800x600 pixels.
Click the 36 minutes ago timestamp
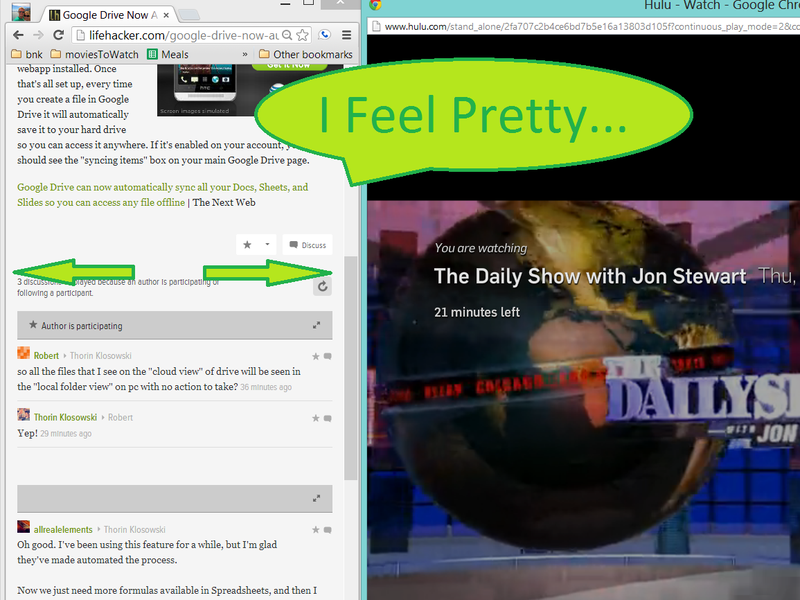pyautogui.click(x=266, y=387)
